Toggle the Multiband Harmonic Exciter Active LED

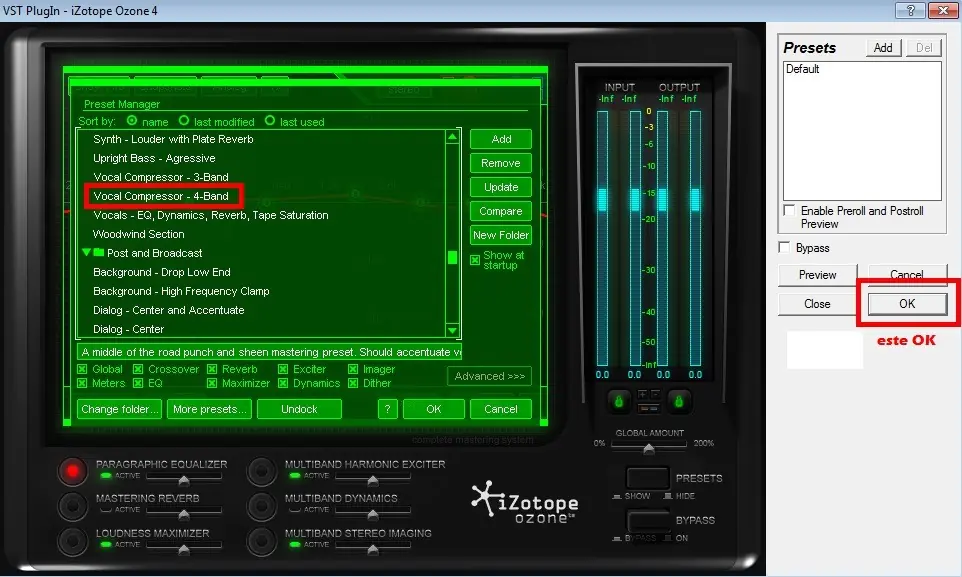tap(294, 476)
